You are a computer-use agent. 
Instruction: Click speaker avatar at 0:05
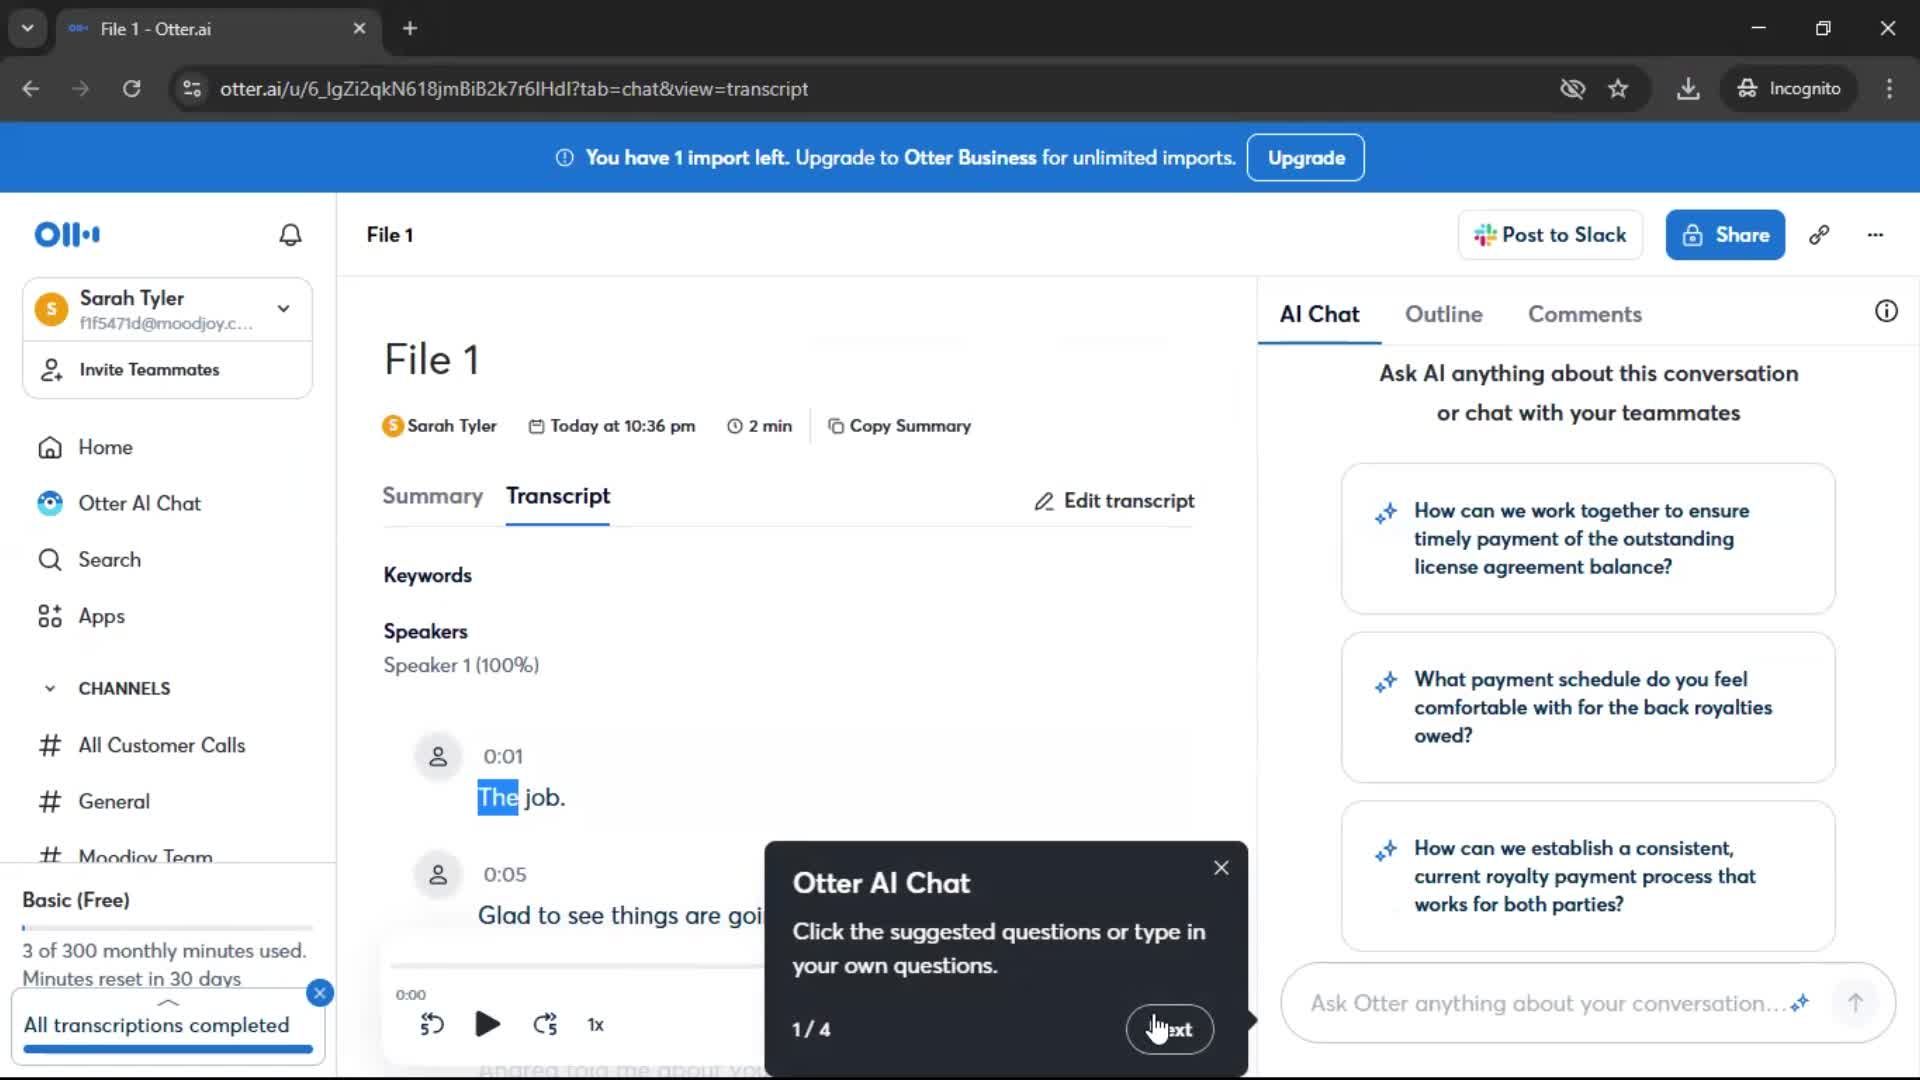(438, 875)
